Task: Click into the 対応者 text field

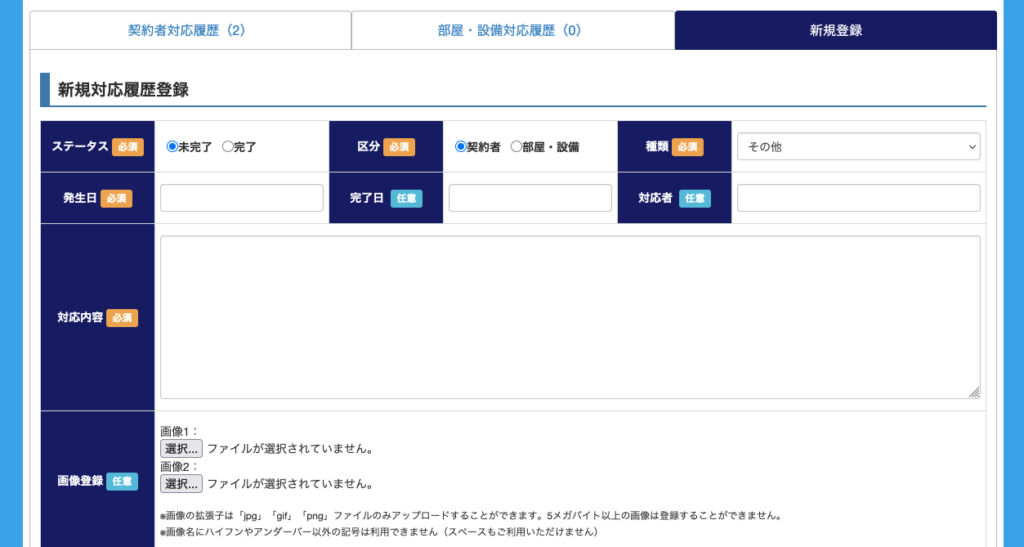Action: coord(858,198)
